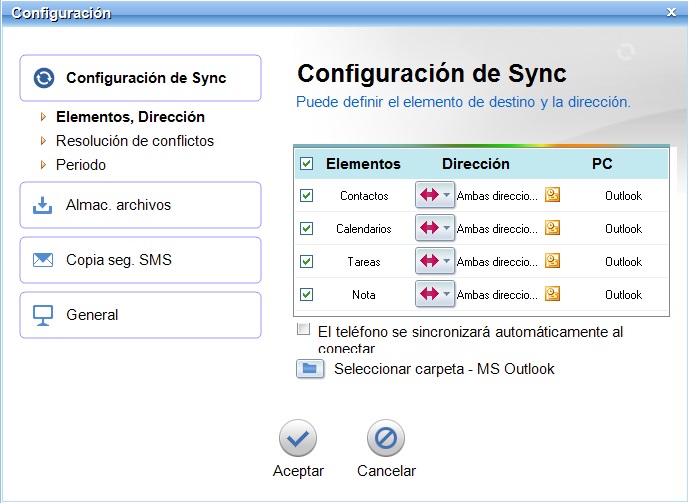Screen dimensions: 689x503
Task: Click the Outlook icon in the Contactos row
Action: (552, 195)
